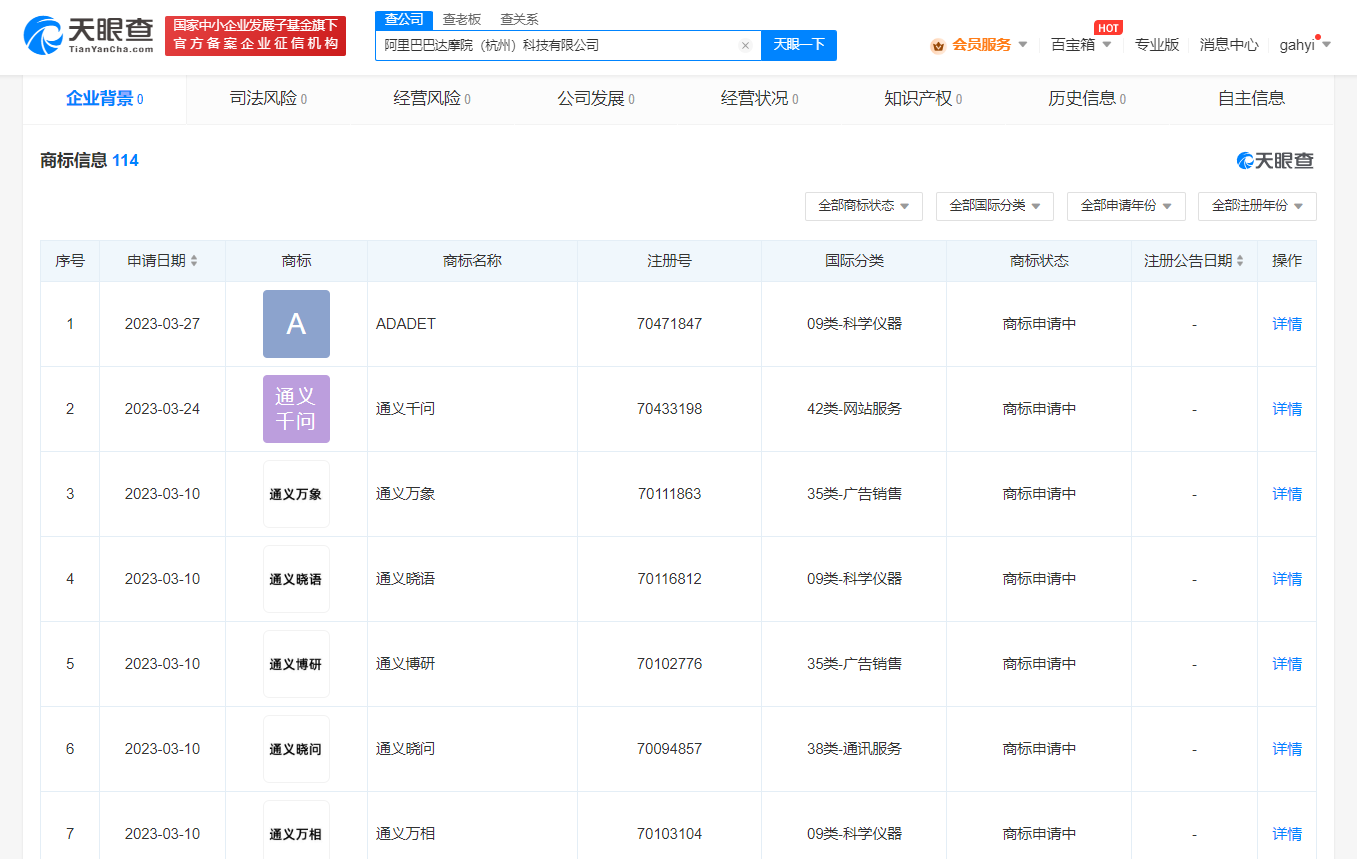Click the 天眼查 watermark icon above the table

click(x=1243, y=160)
